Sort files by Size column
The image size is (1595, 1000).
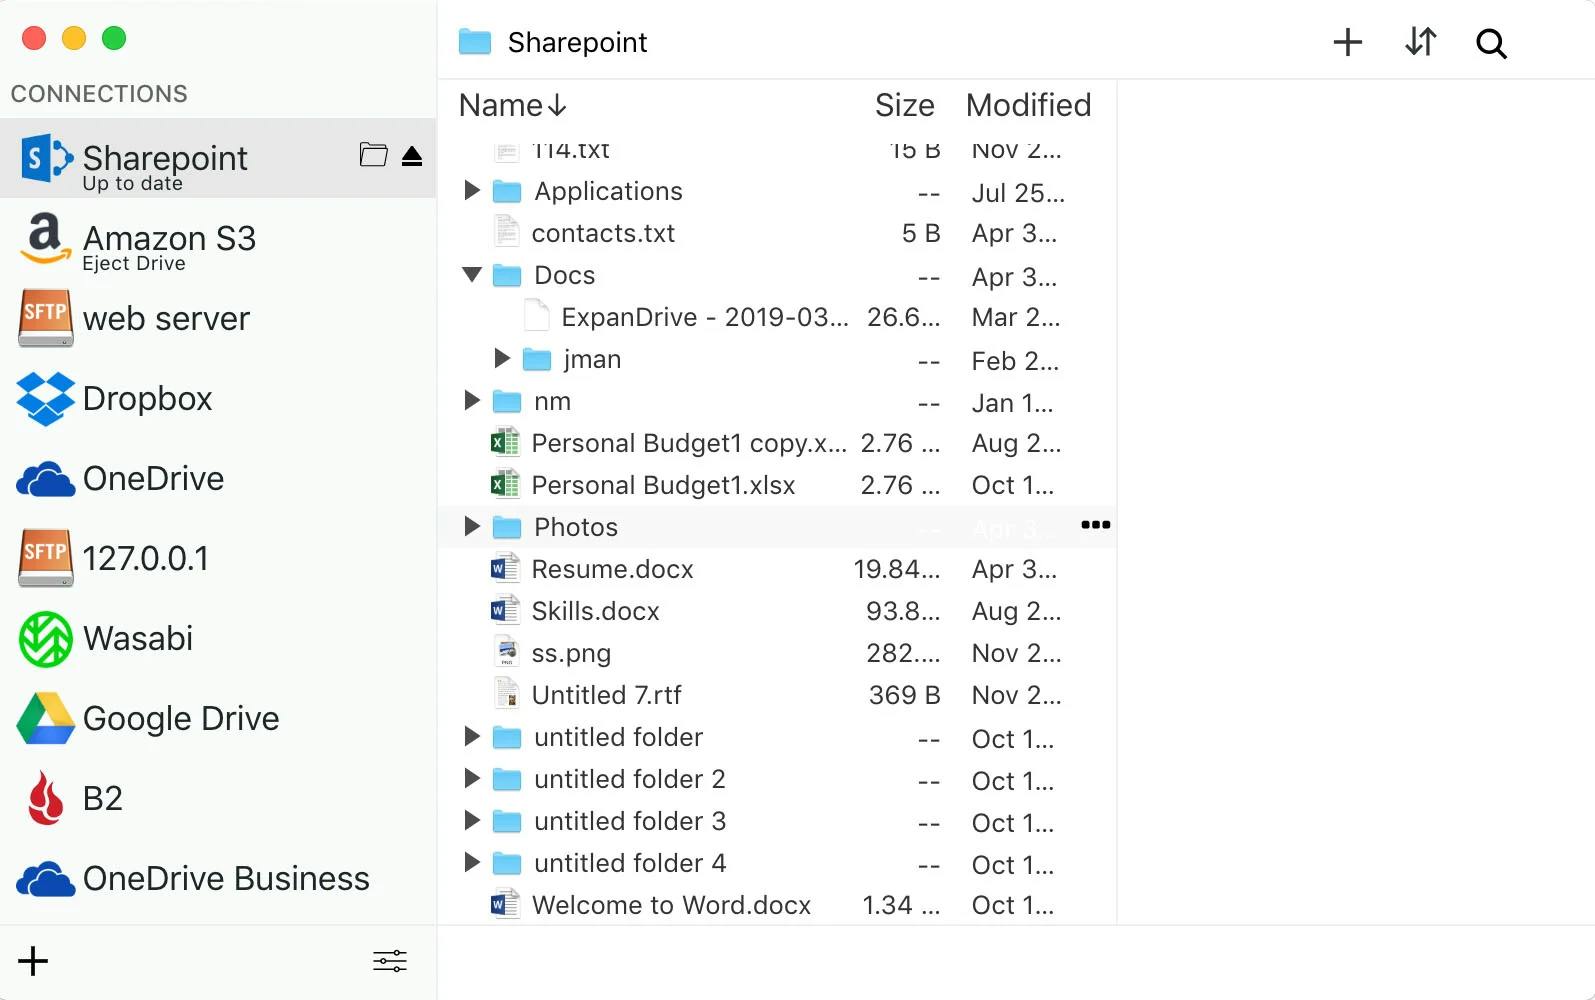[905, 105]
